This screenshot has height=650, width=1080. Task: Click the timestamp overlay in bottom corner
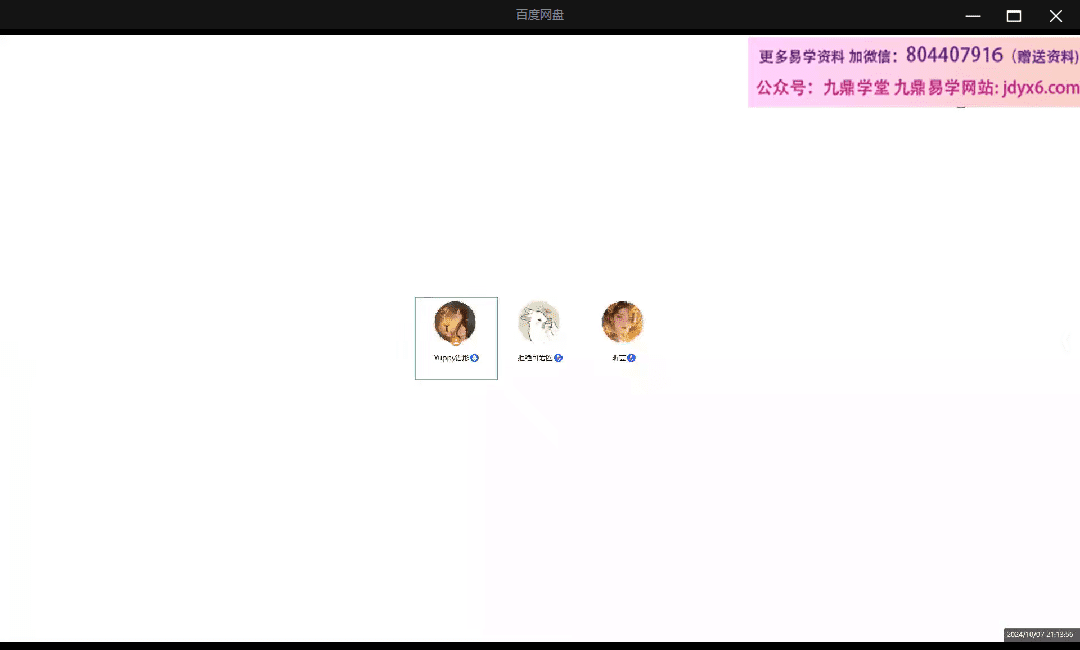(1040, 635)
